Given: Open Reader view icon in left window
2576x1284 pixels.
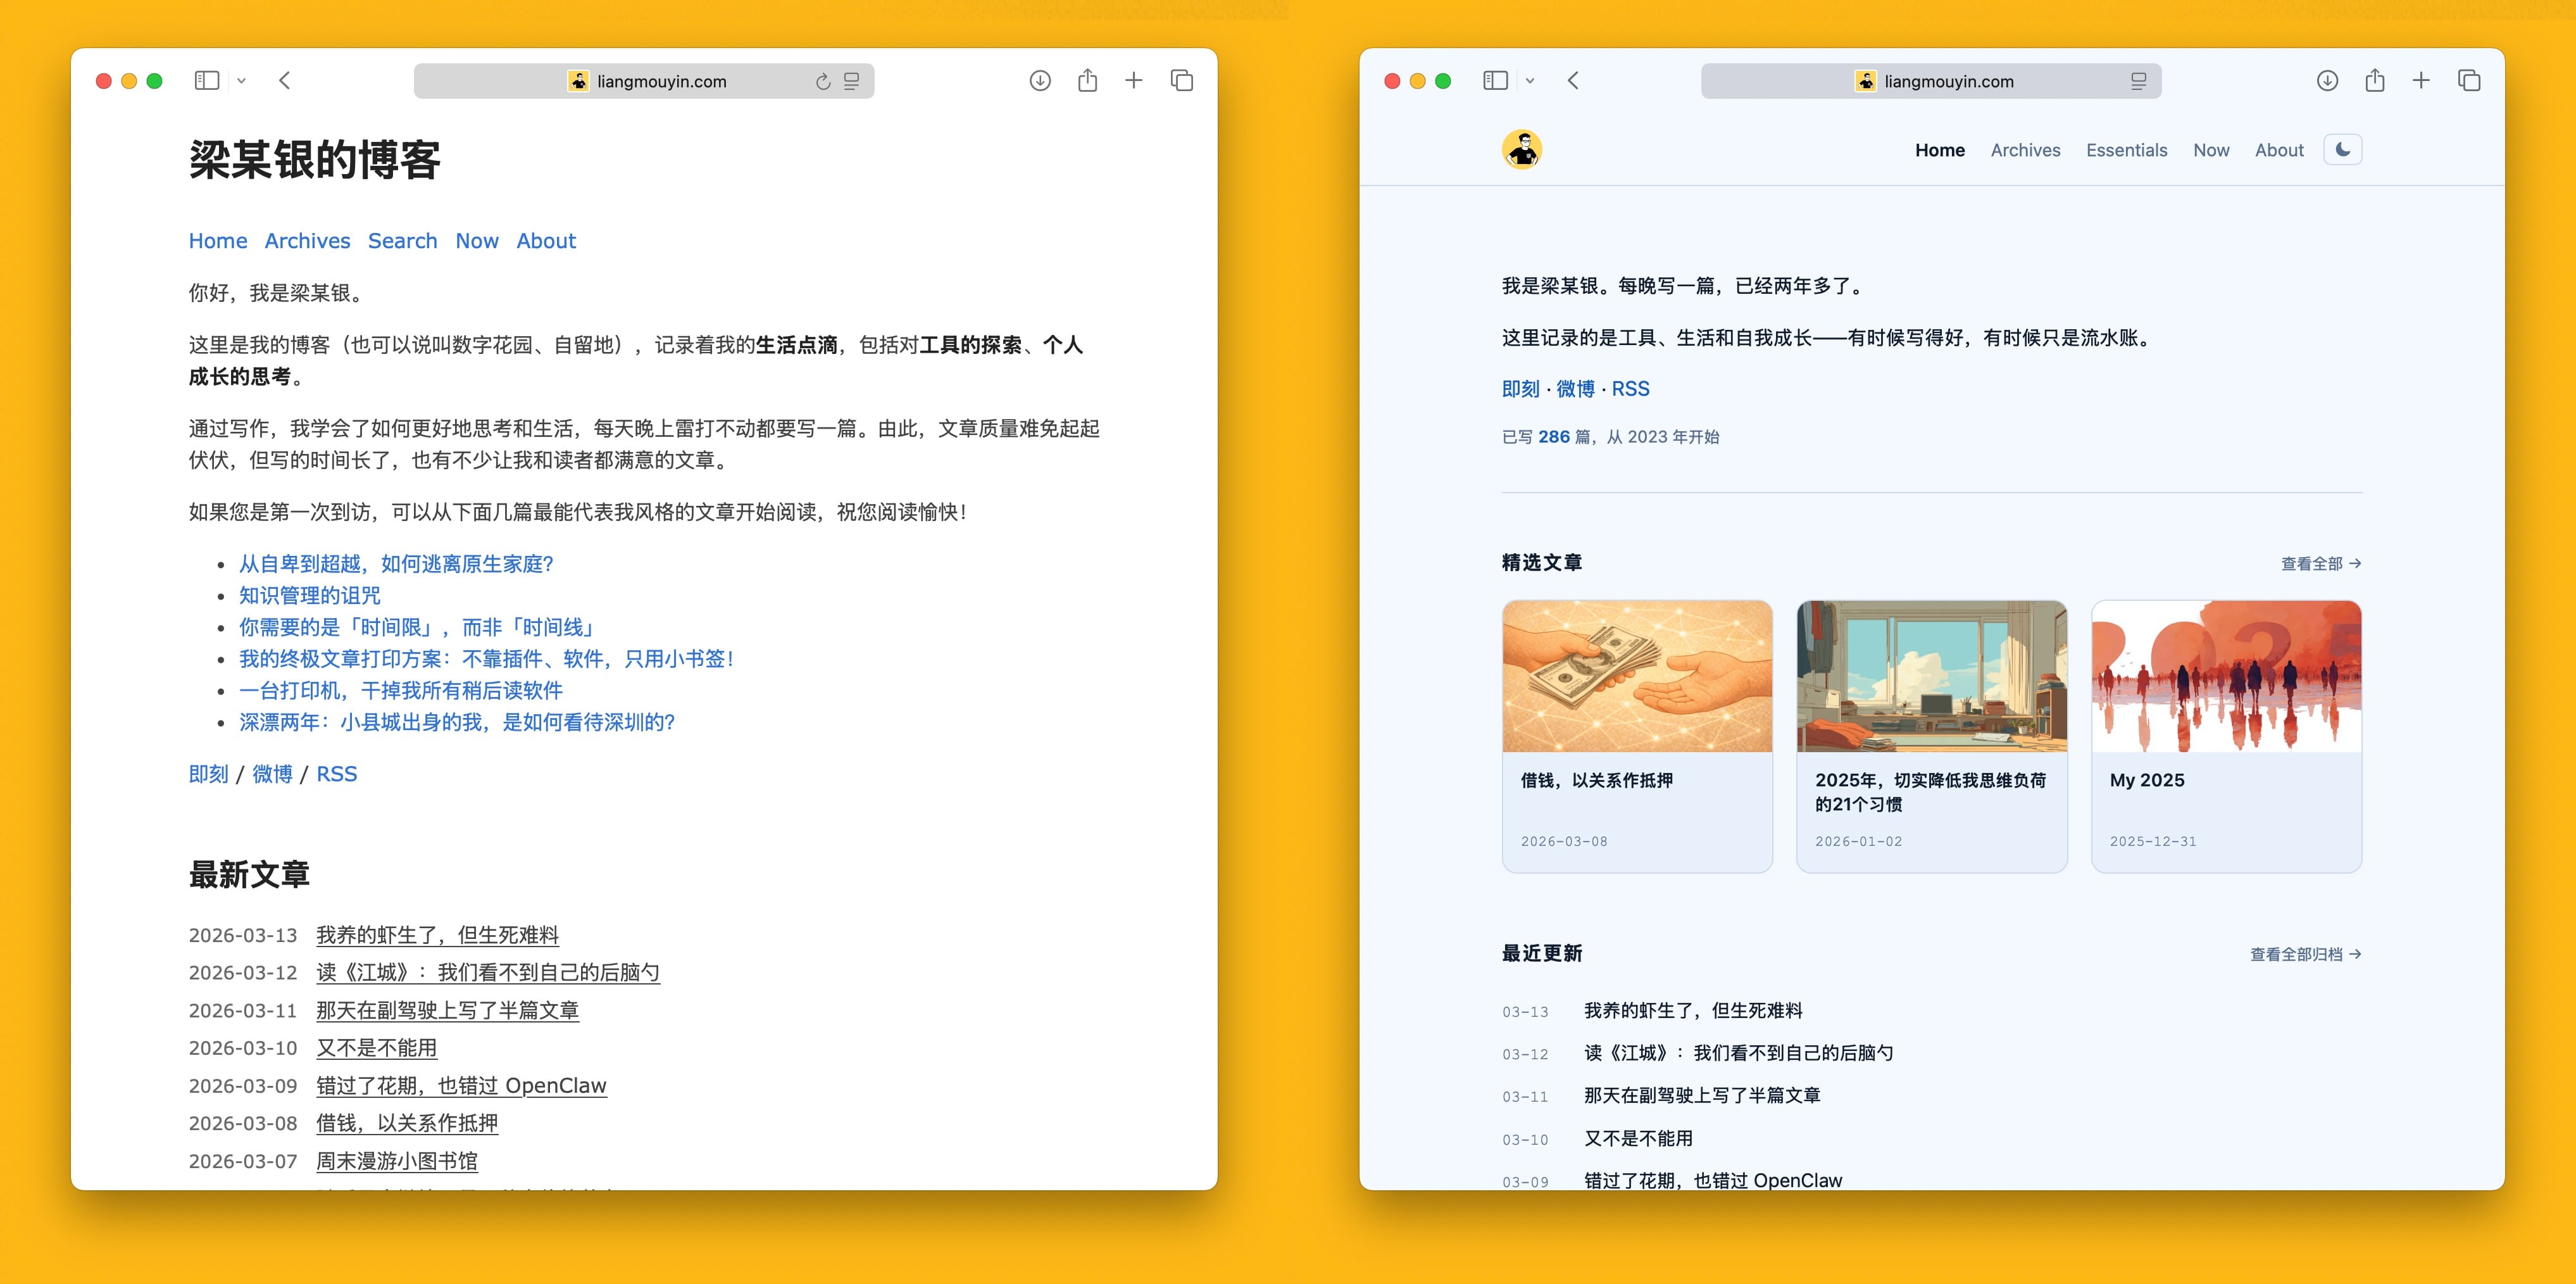Looking at the screenshot, I should pyautogui.click(x=852, y=82).
